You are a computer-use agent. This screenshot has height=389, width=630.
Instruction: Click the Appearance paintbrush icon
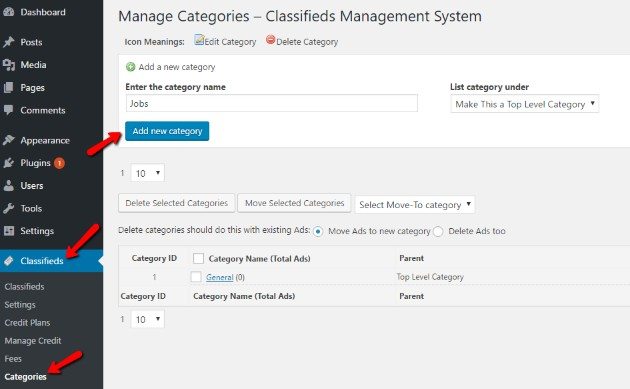[x=8, y=140]
